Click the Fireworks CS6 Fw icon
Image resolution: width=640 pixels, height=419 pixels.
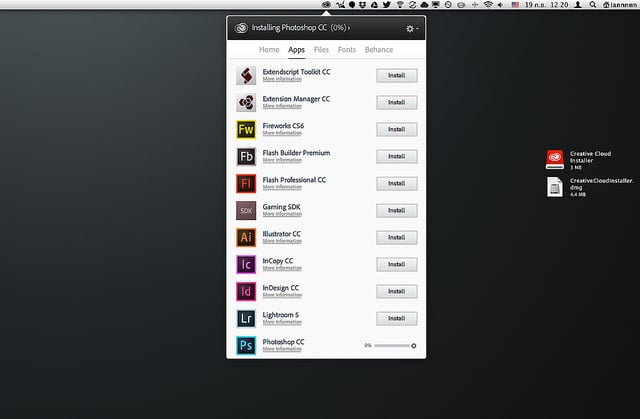coord(246,129)
